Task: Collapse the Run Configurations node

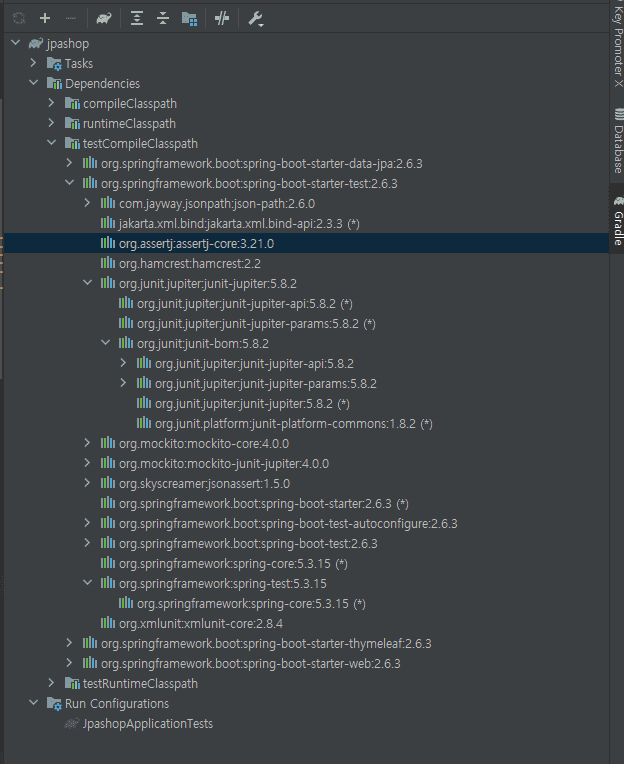Action: (x=34, y=703)
